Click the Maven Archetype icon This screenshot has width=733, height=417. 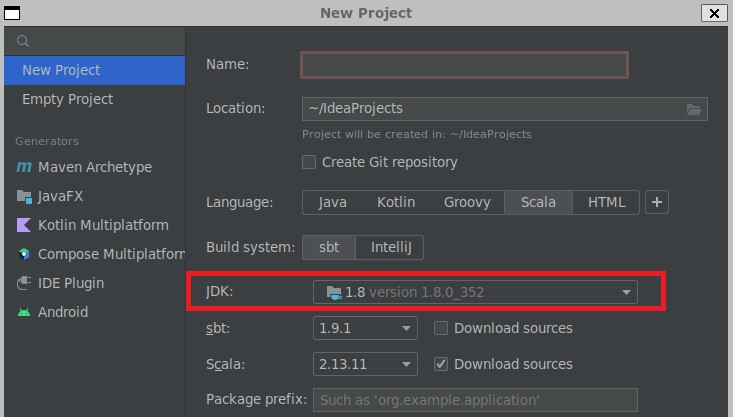point(24,167)
